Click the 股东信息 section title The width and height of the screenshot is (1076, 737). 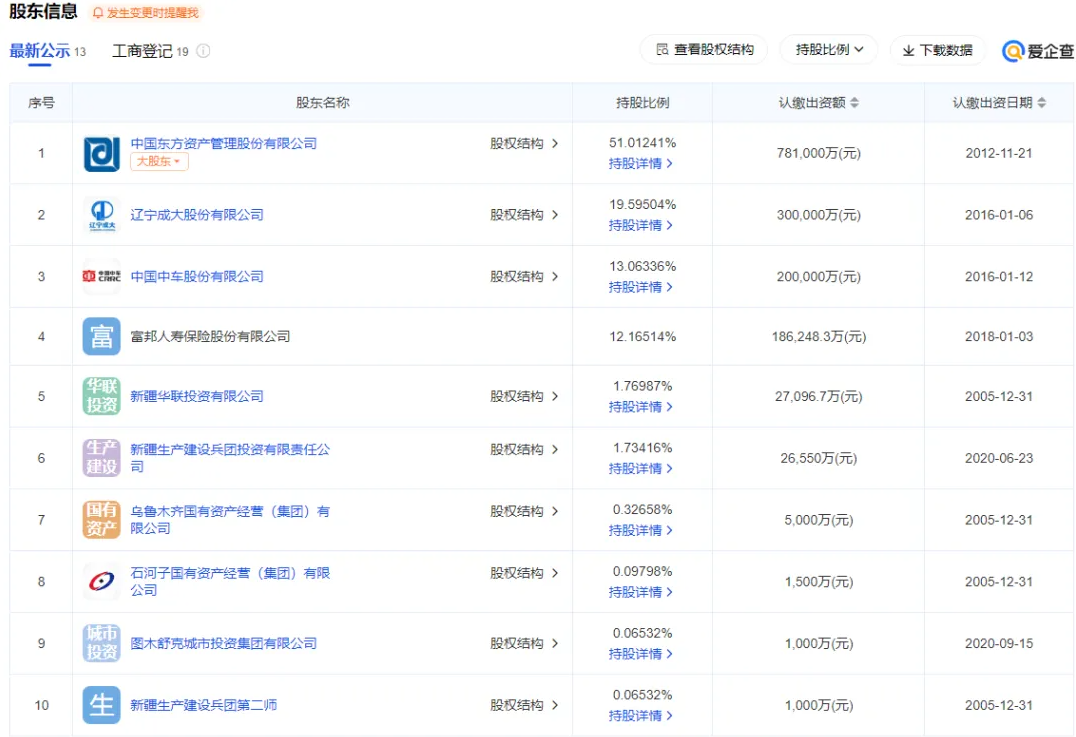point(43,12)
